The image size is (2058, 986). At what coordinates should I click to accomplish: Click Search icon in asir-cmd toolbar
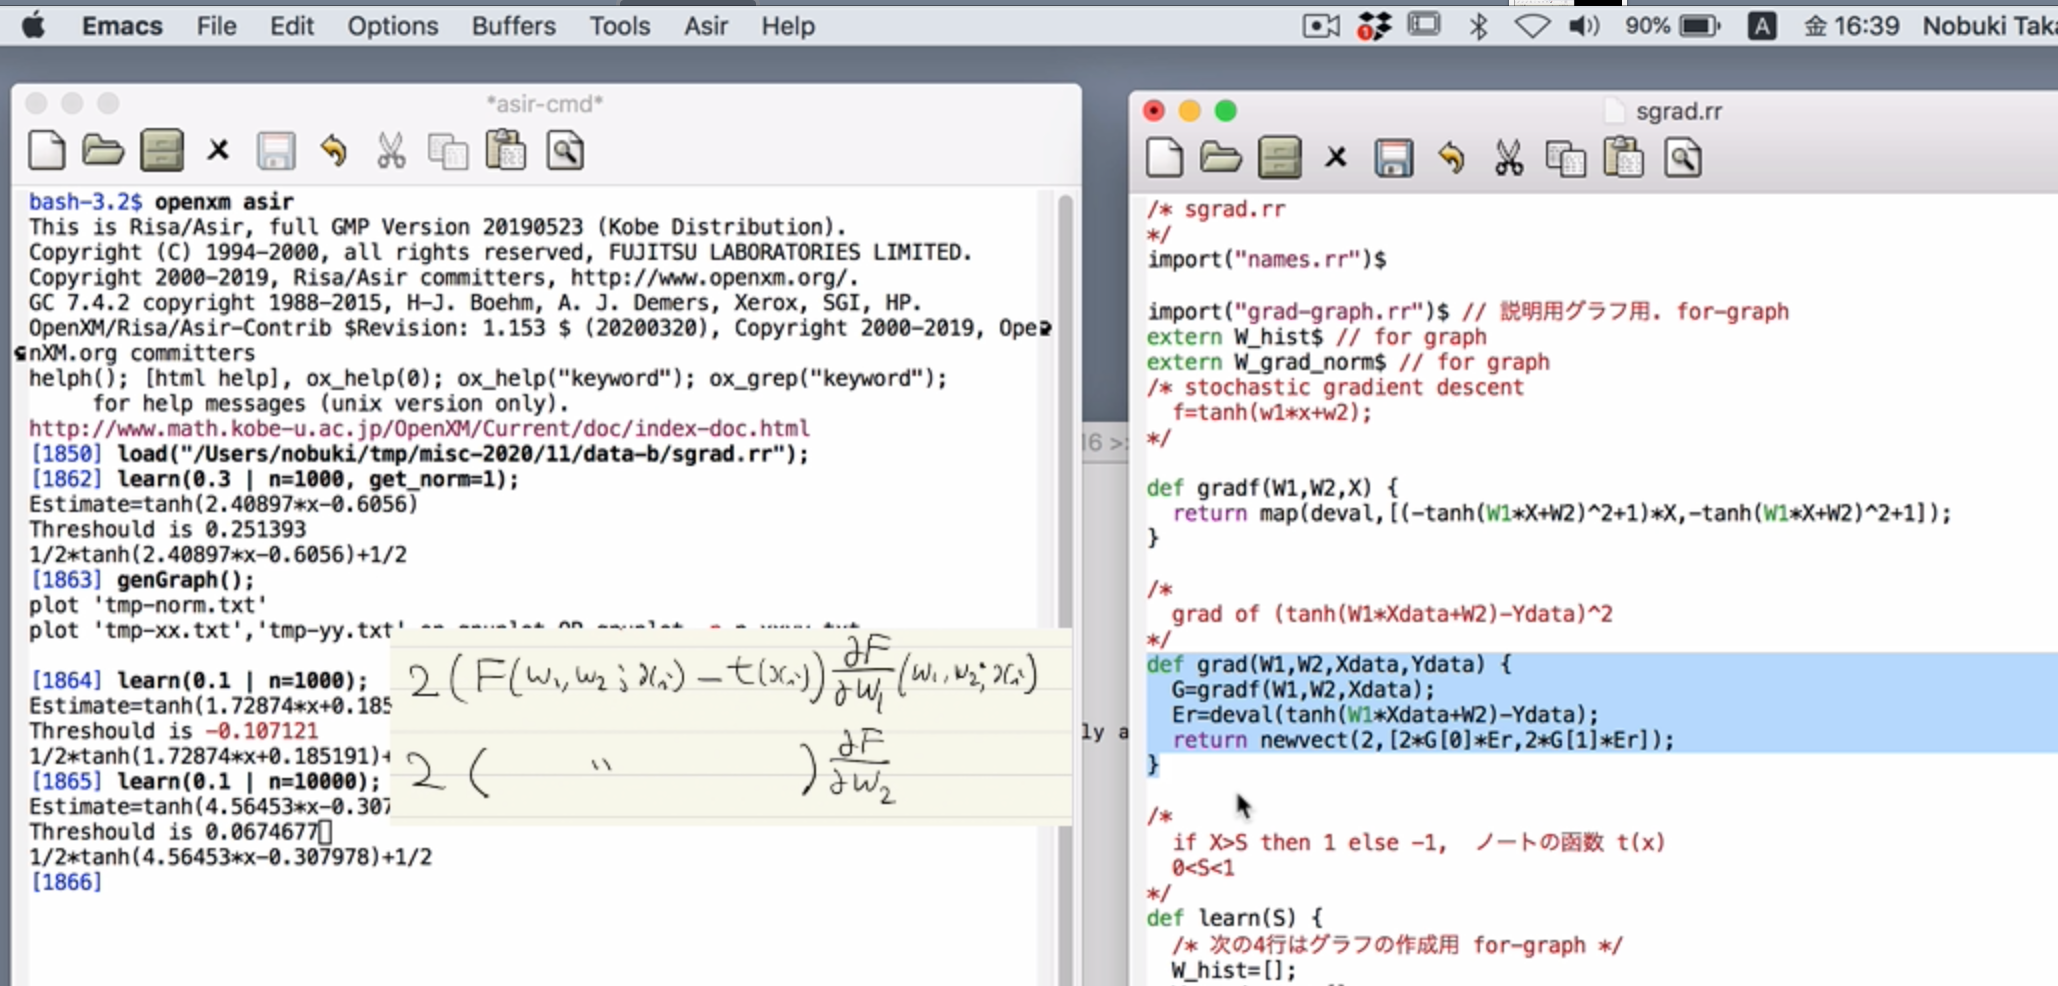point(565,152)
